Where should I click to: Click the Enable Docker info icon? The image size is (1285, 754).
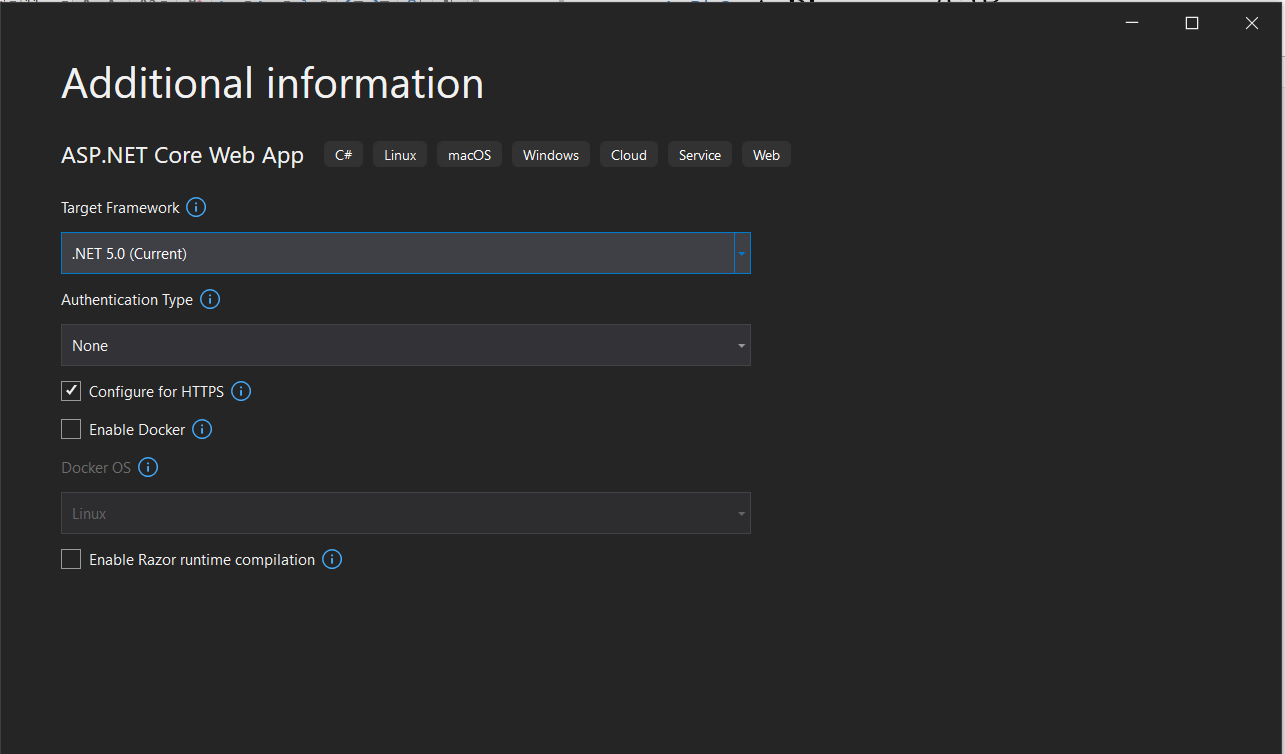pos(202,430)
